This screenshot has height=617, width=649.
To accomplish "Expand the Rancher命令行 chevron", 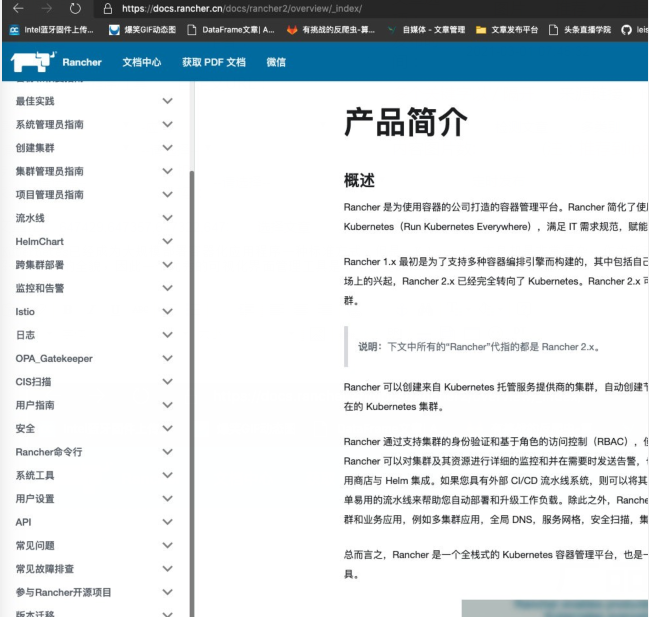I will click(x=167, y=451).
